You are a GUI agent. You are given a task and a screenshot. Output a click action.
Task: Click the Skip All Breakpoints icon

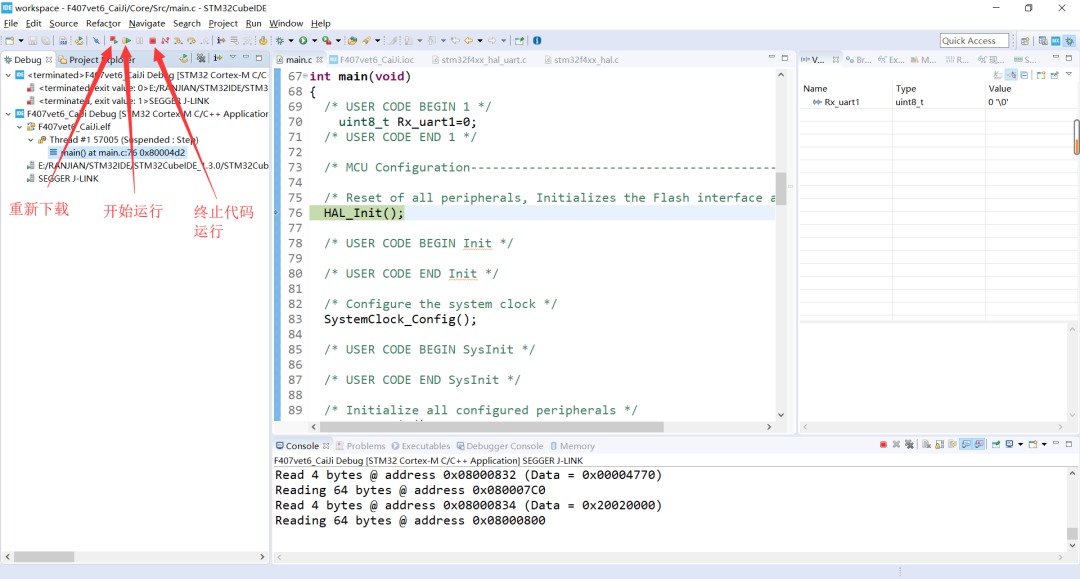[96, 41]
